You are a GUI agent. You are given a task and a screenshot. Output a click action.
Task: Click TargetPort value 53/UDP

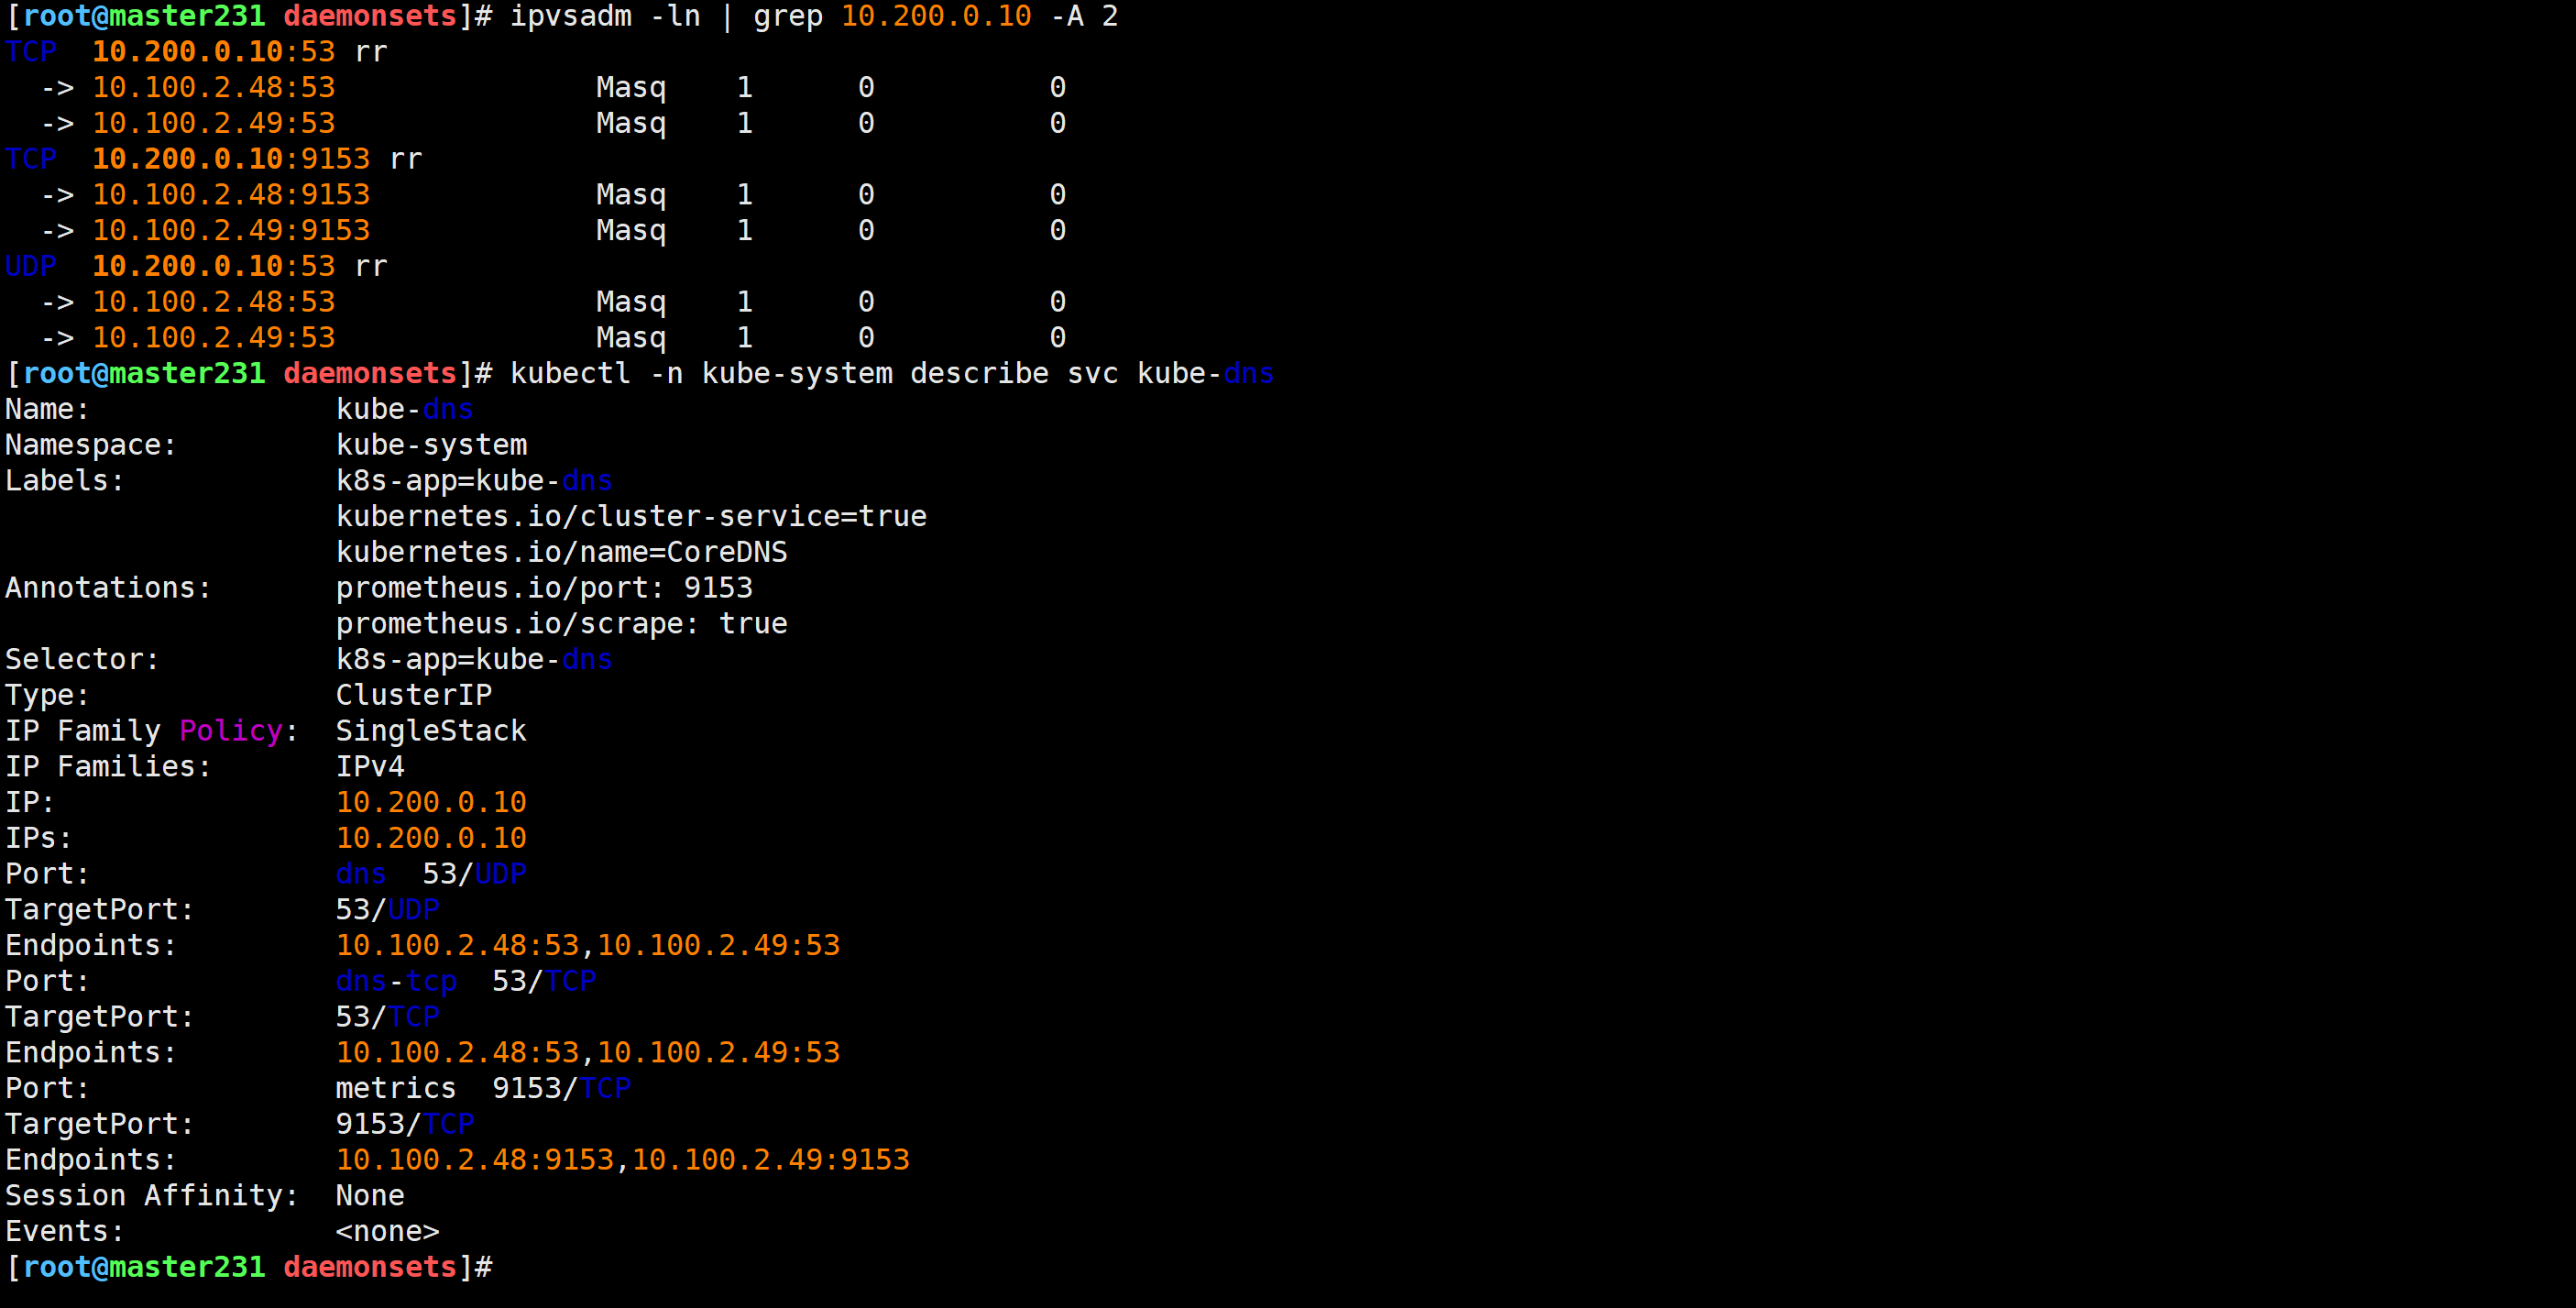(x=388, y=910)
